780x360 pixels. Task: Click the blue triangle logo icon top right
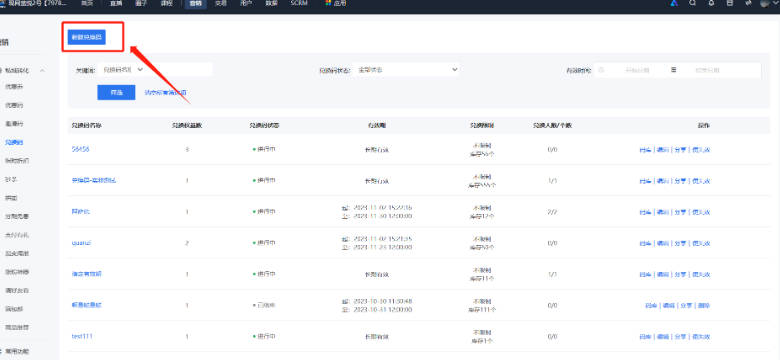(x=674, y=3)
